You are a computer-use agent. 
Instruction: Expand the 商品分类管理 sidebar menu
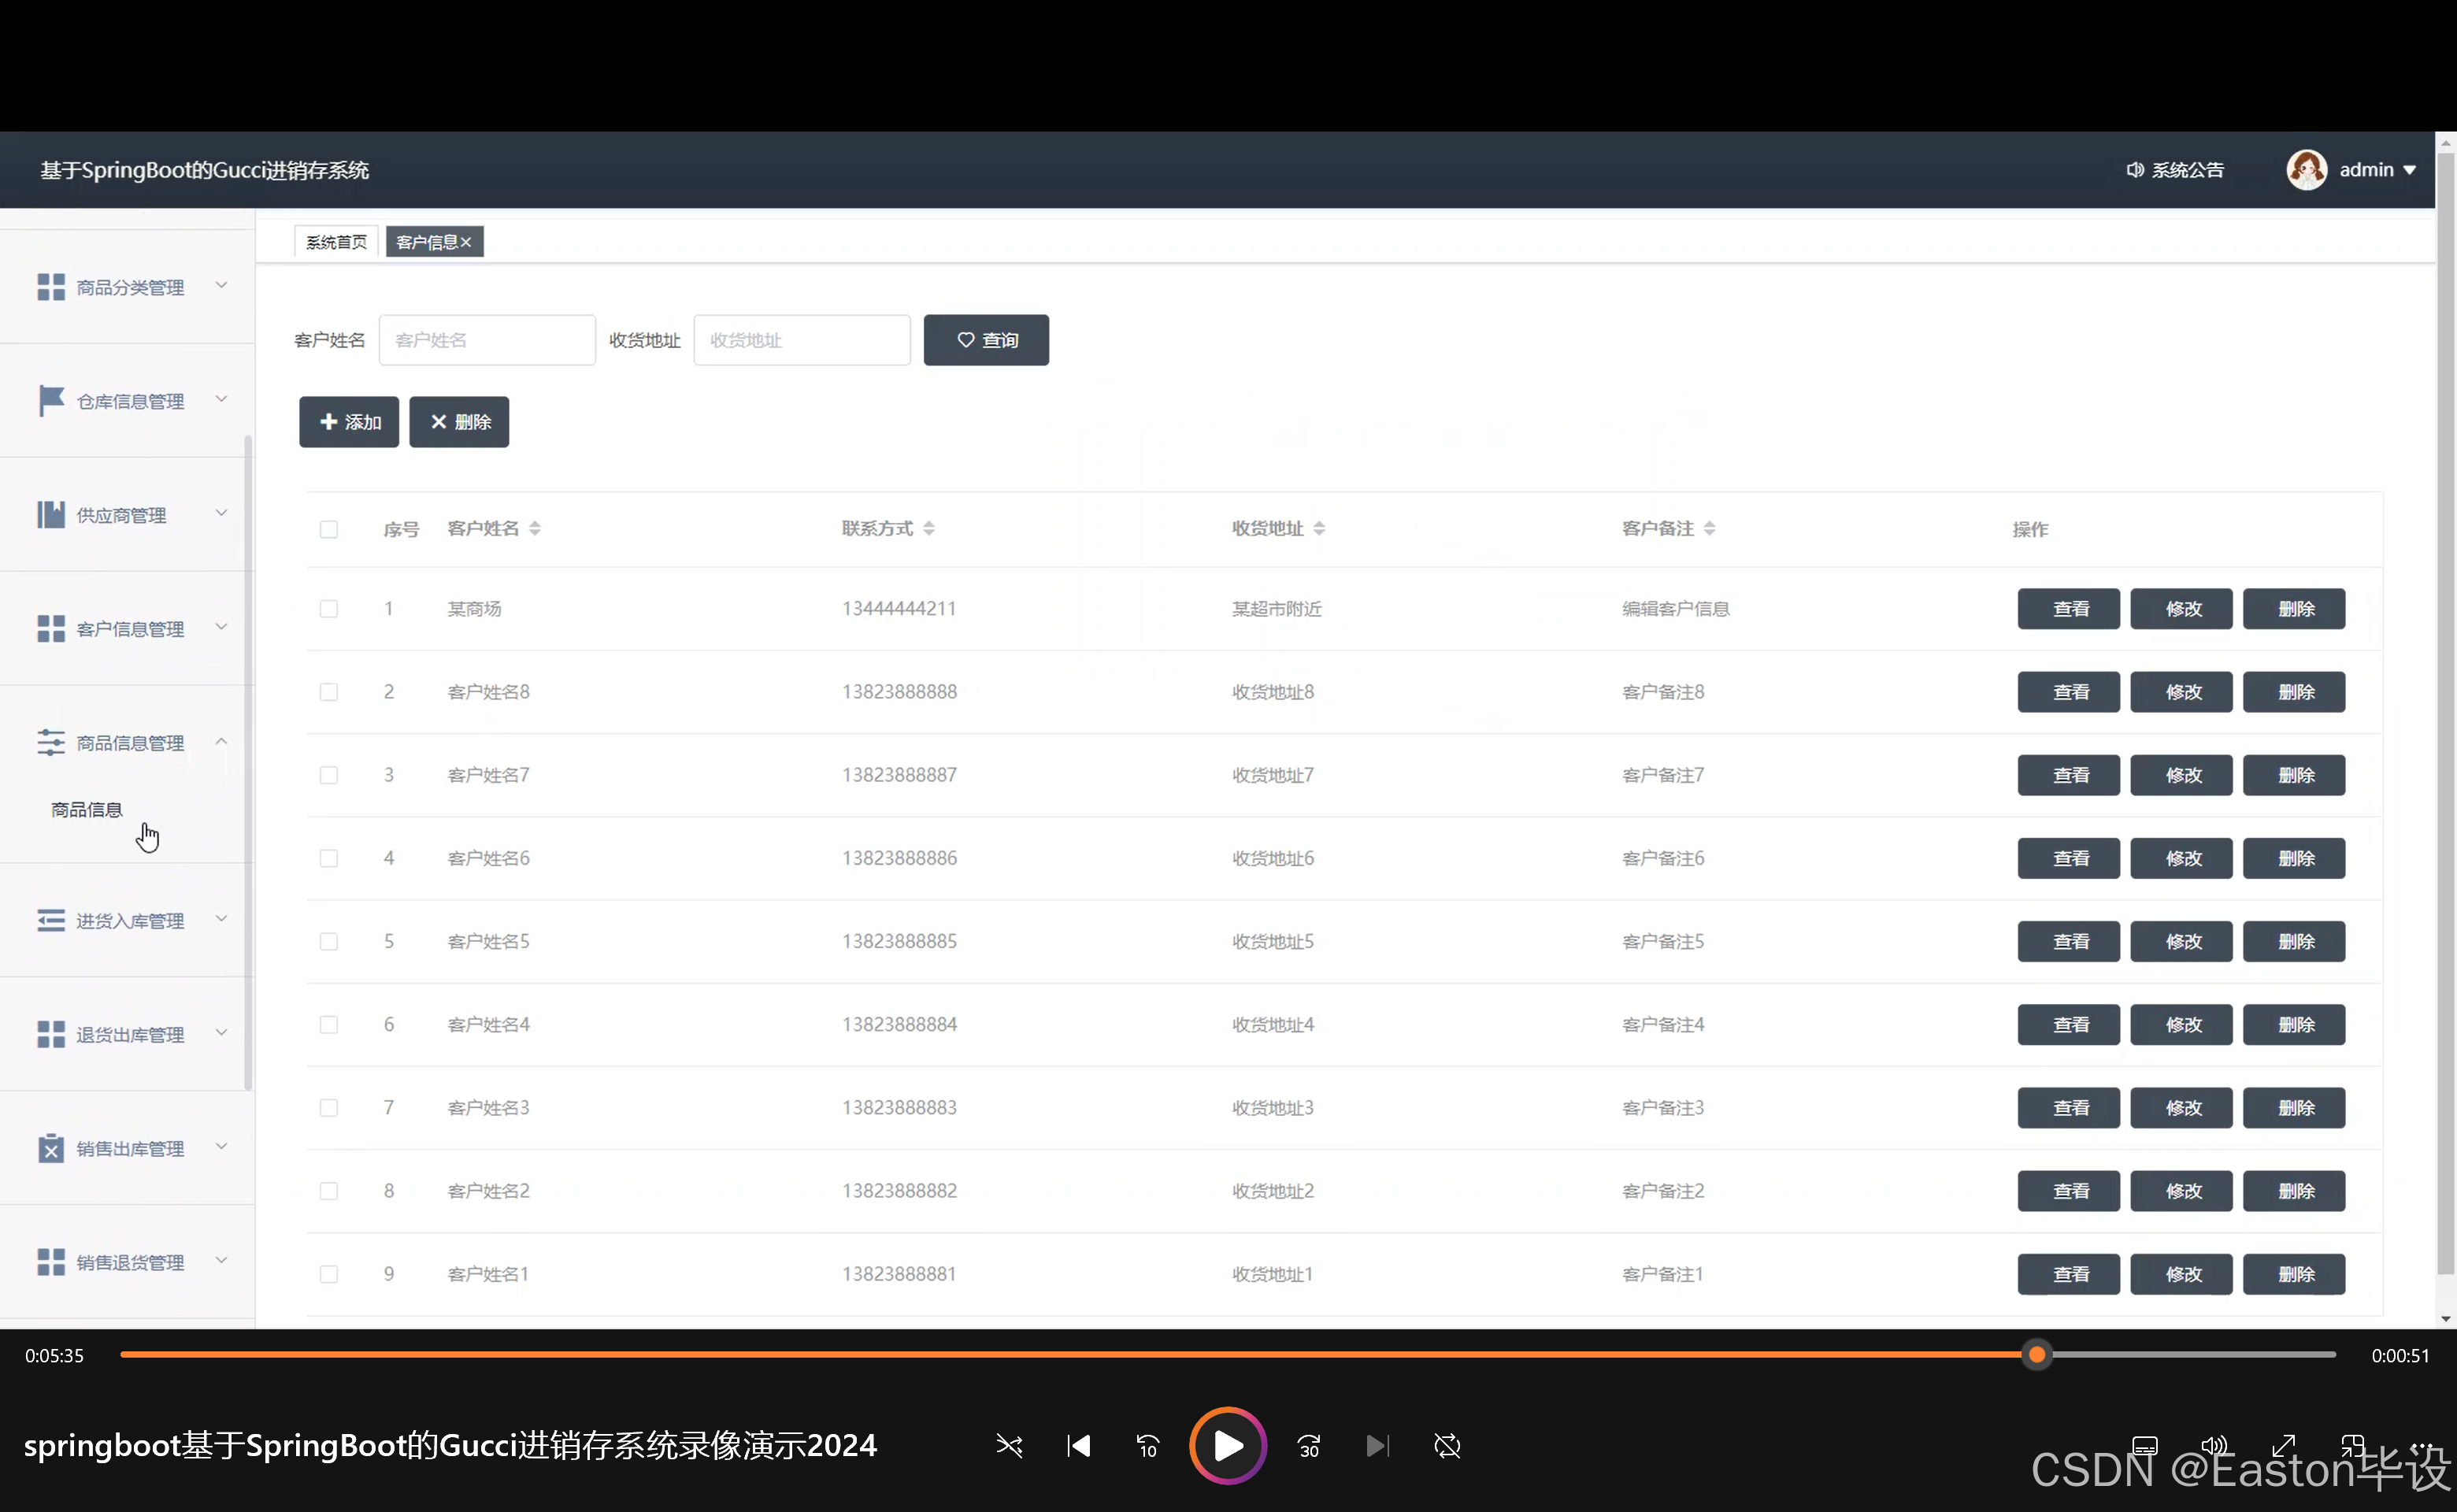coord(130,287)
